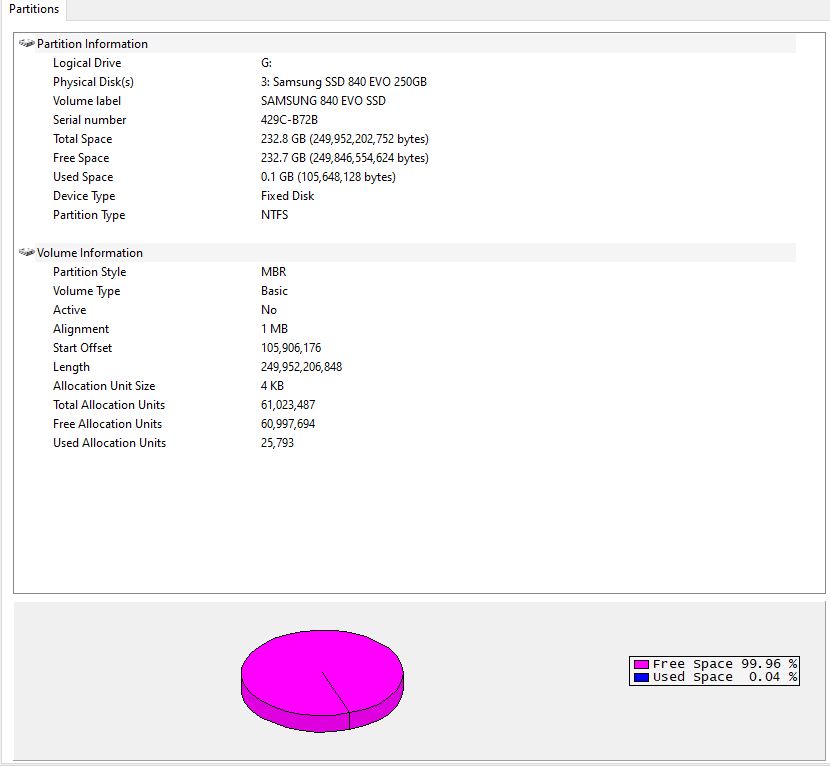Select the Free Allocation Units label

[x=107, y=424]
